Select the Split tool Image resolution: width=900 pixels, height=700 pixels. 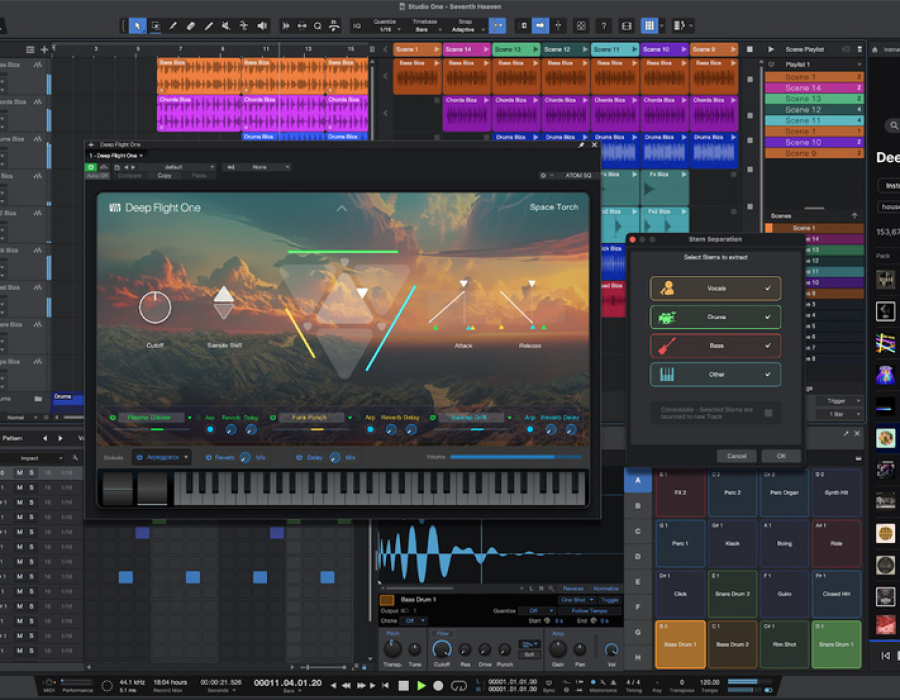(x=173, y=25)
